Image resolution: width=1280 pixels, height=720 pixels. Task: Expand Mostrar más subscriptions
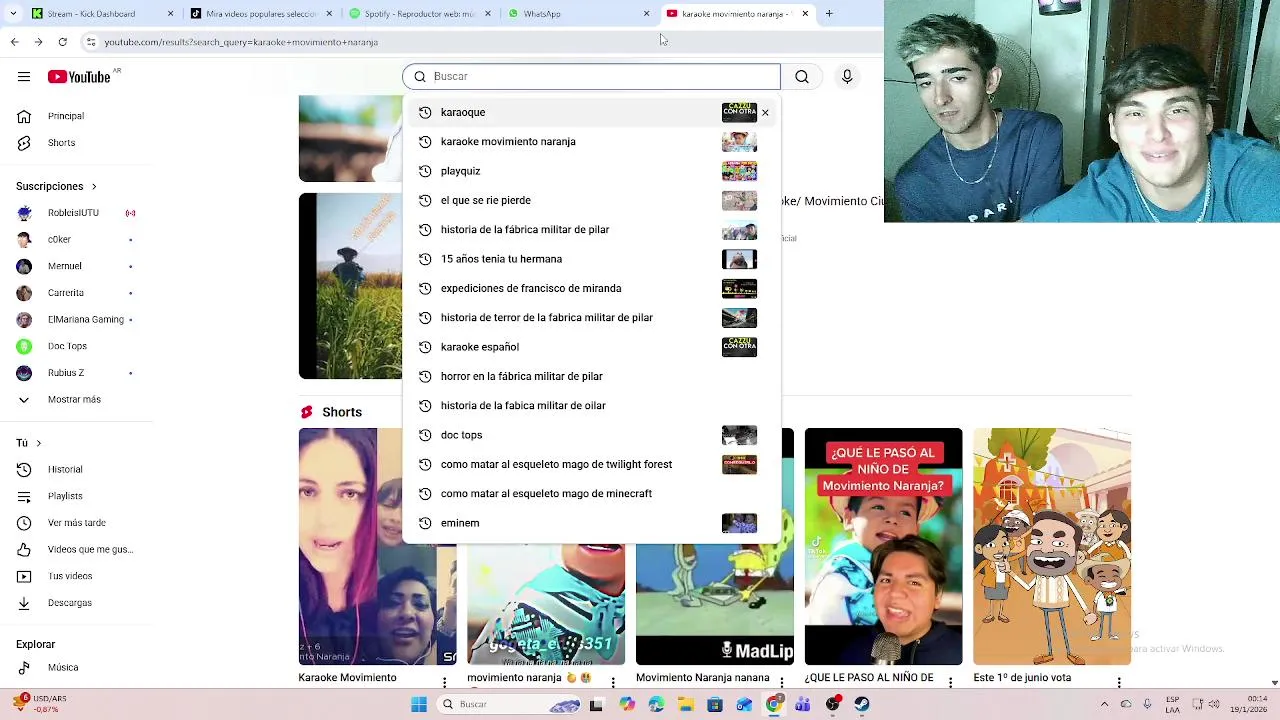click(74, 400)
